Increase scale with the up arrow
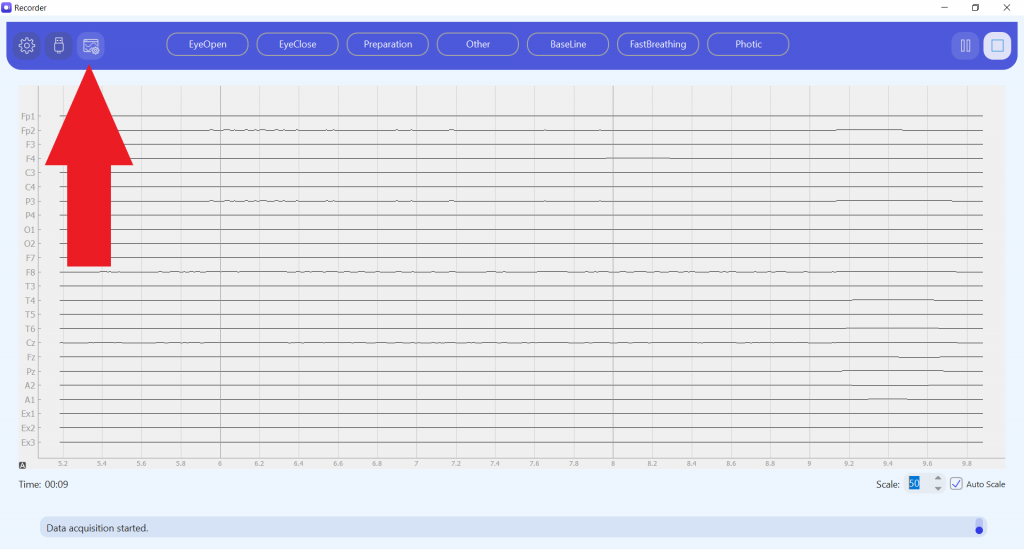 pos(937,479)
